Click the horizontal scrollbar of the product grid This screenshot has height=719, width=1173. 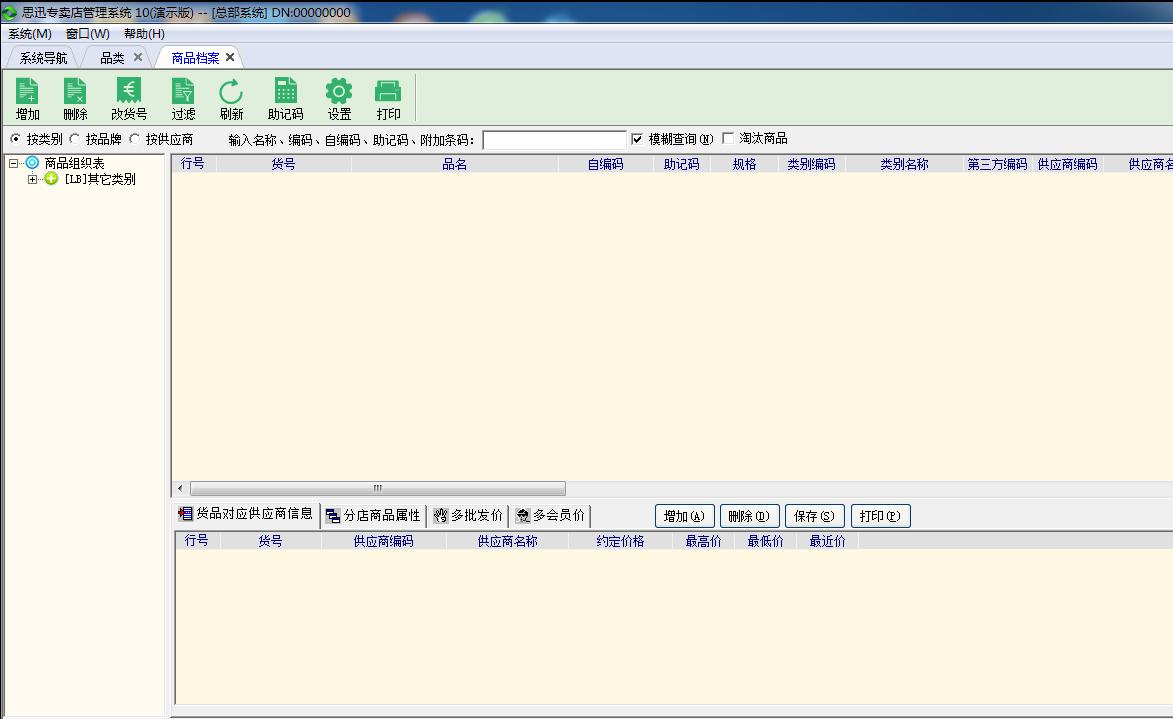[377, 489]
